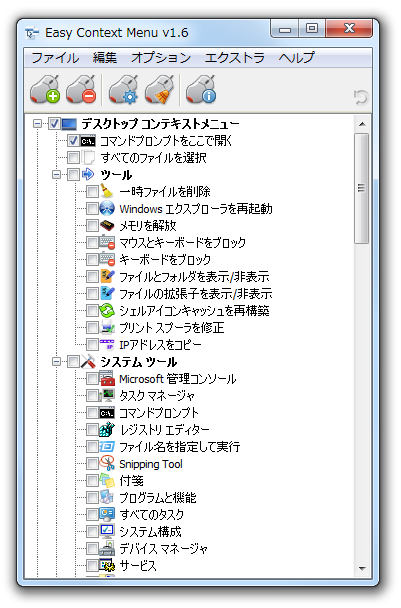Viewport: 401px width, 608px height.
Task: Click the broom icon beside 一時ファイルを削除
Action: (x=107, y=191)
